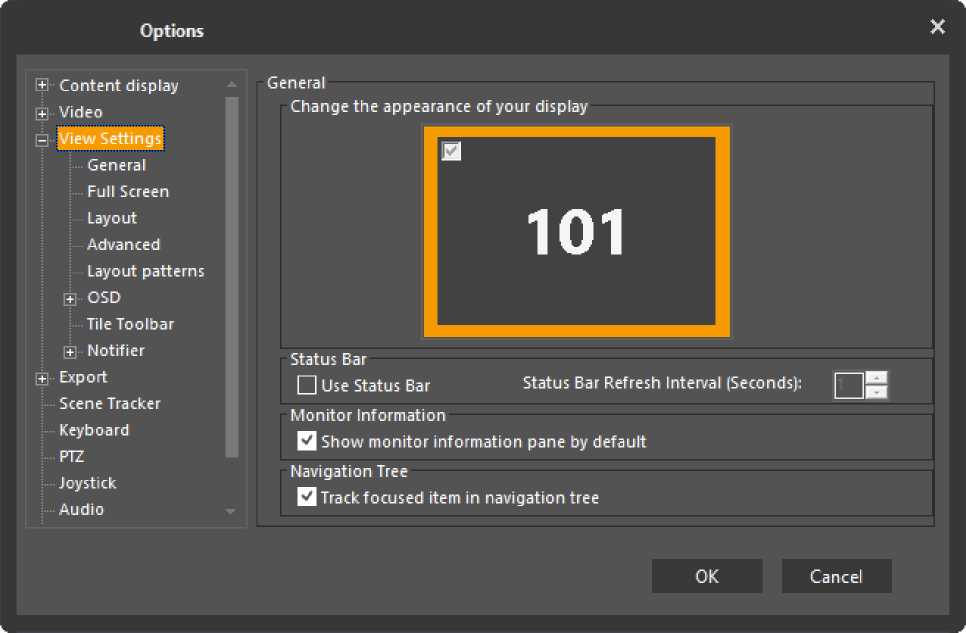Image resolution: width=966 pixels, height=633 pixels.
Task: Expand the Export tree node
Action: coord(42,378)
